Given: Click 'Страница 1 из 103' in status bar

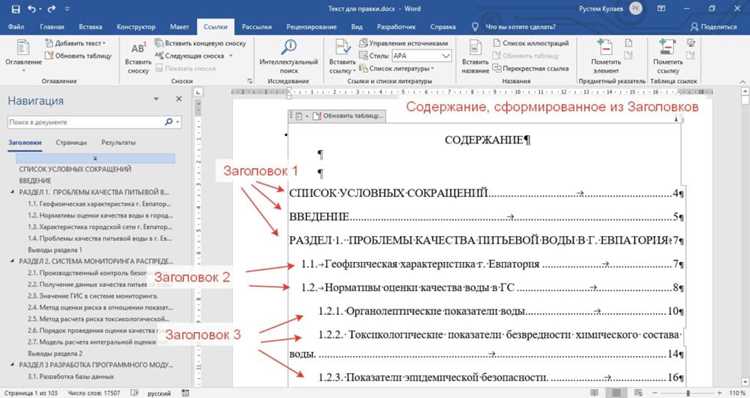Looking at the screenshot, I should [x=30, y=393].
